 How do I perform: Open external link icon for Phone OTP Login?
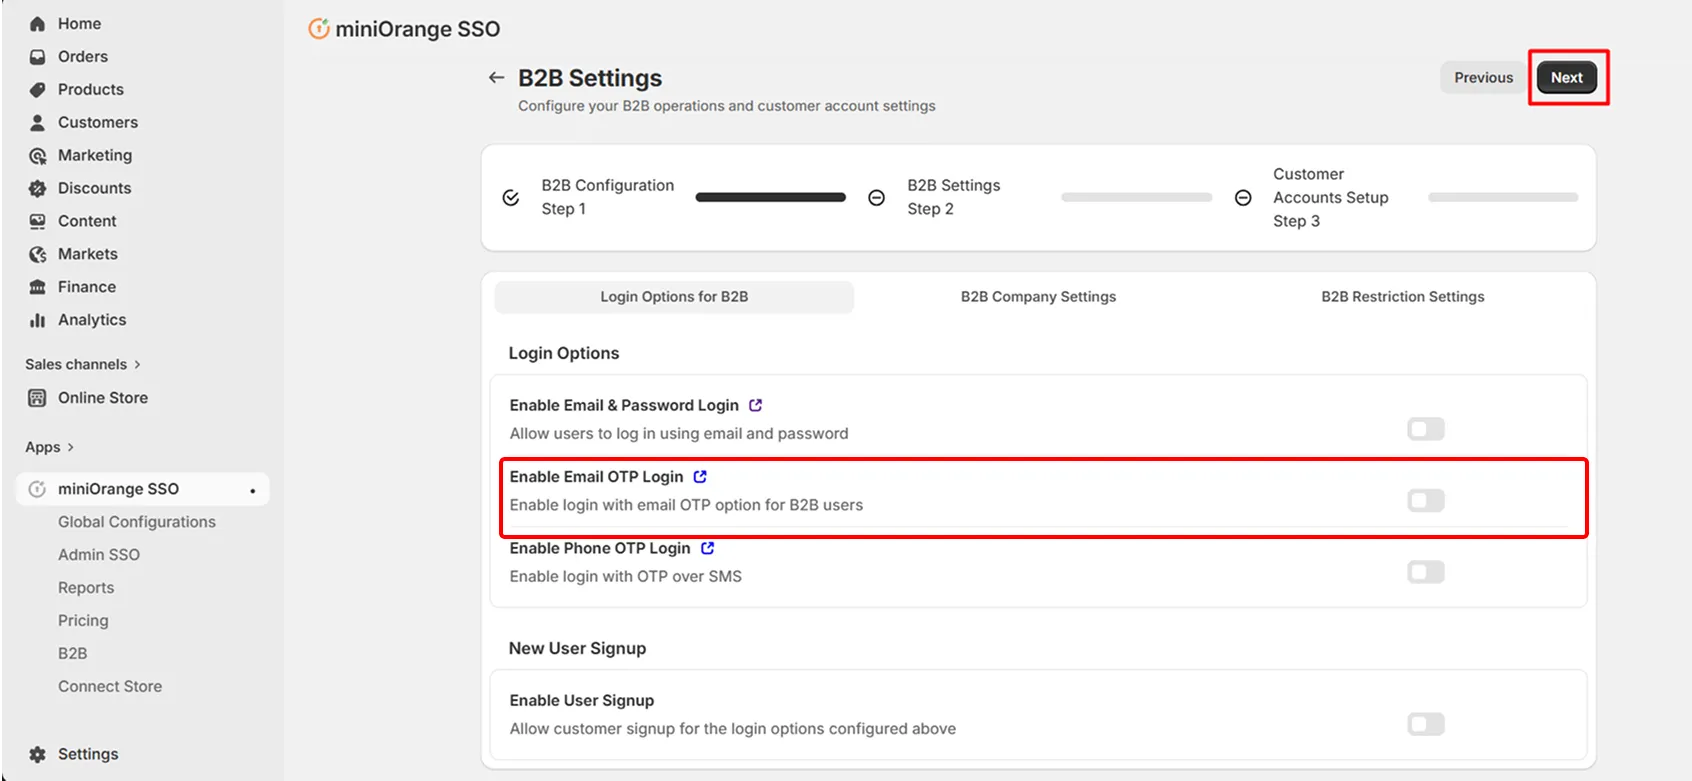tap(708, 548)
